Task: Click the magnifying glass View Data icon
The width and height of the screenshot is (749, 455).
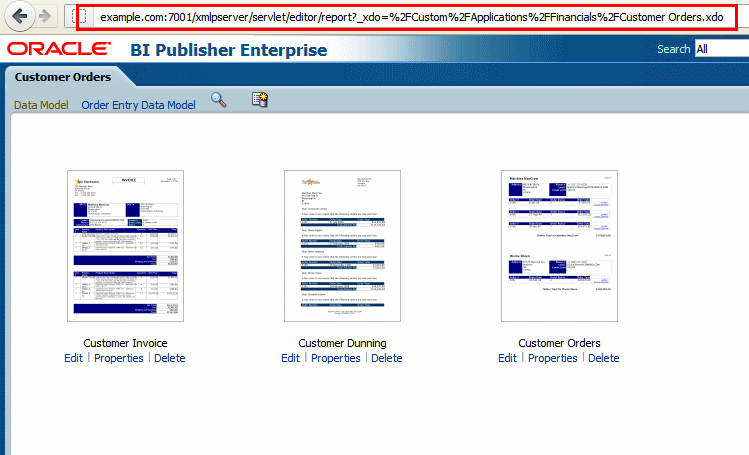Action: click(x=219, y=100)
